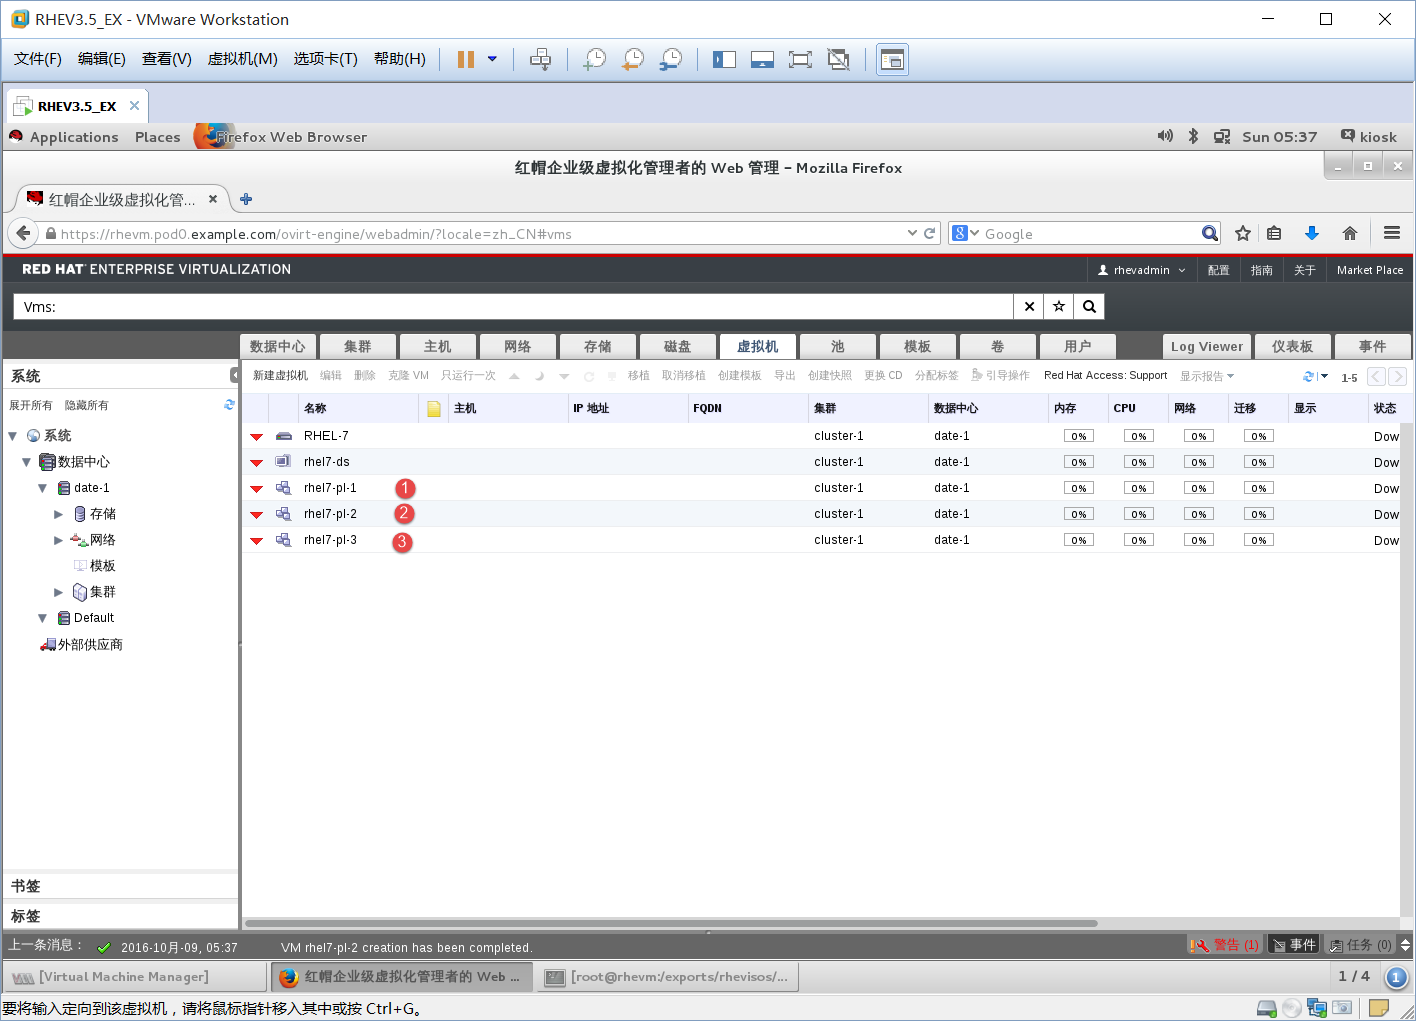Open the 文件(F) menu in VMware

(x=38, y=59)
